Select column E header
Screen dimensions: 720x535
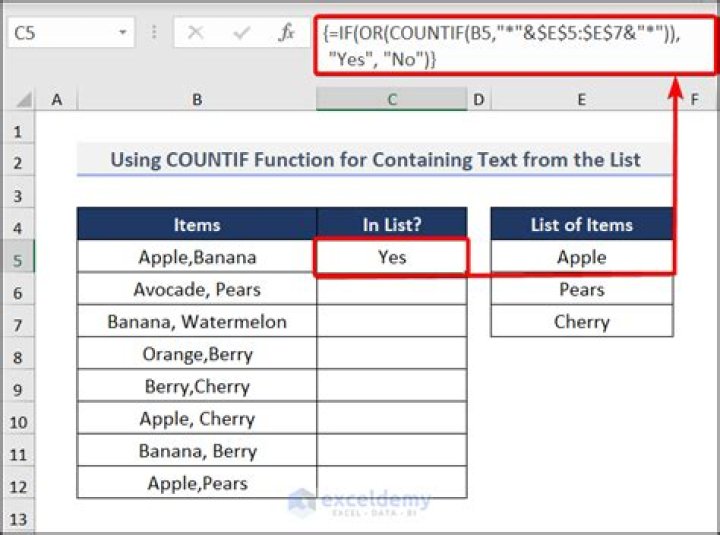pyautogui.click(x=581, y=99)
